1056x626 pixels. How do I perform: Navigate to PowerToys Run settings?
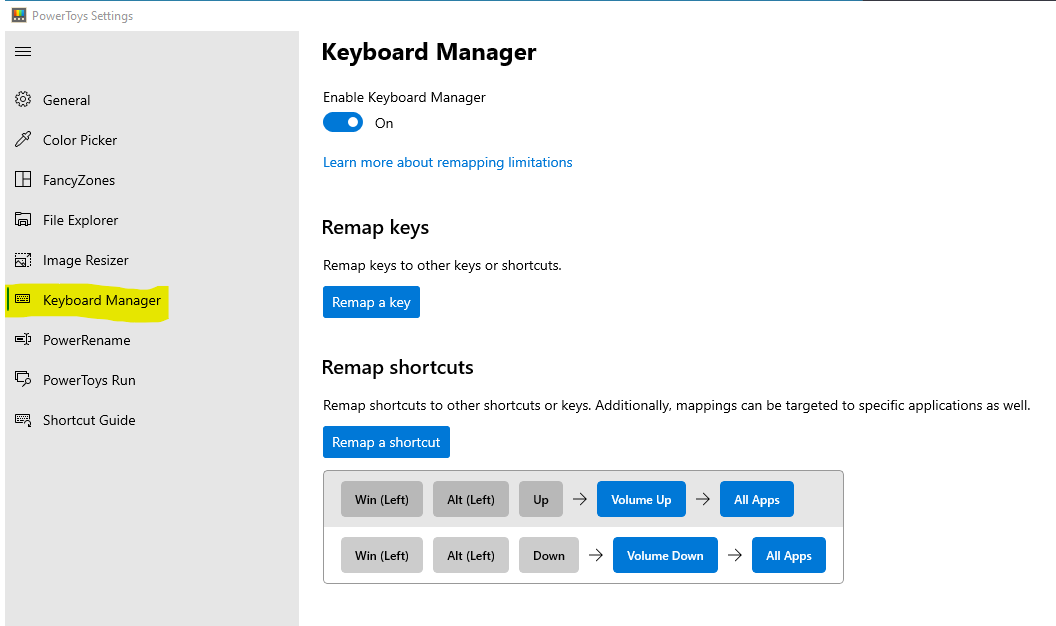(152, 380)
